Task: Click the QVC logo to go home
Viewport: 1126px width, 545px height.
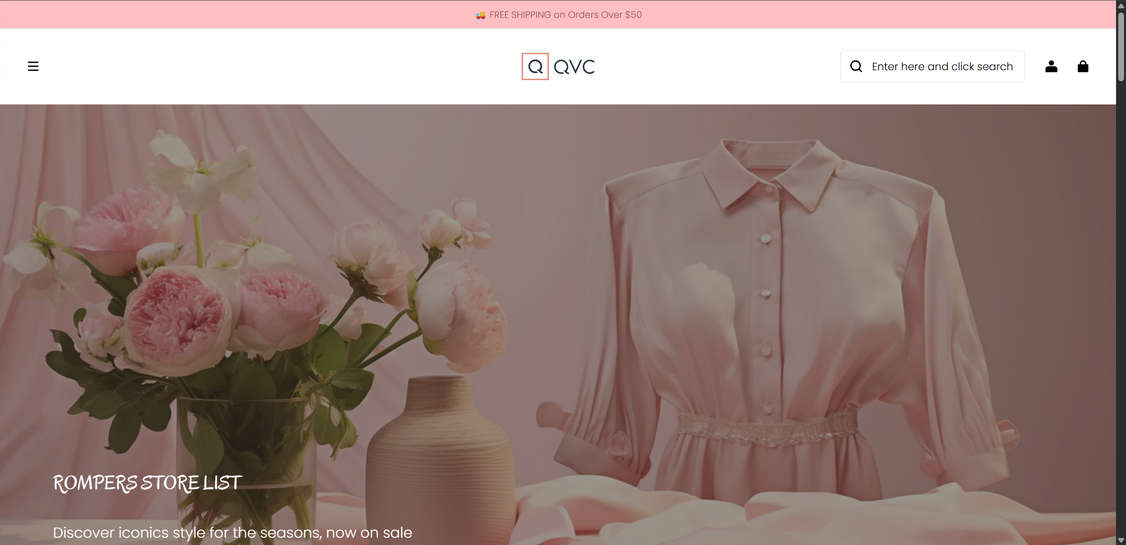Action: point(558,67)
